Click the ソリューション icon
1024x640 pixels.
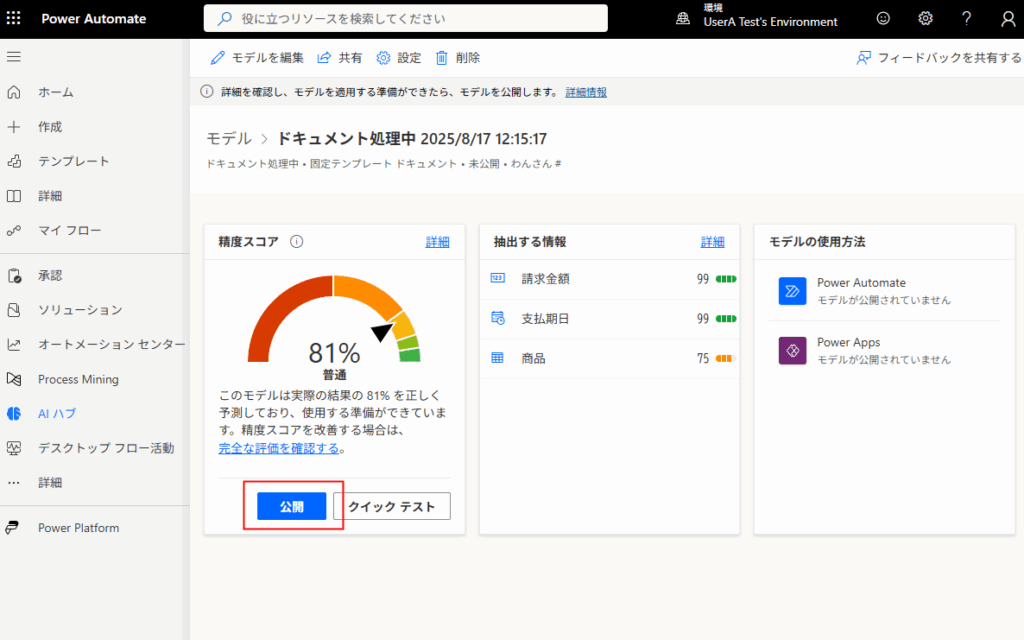click(14, 310)
